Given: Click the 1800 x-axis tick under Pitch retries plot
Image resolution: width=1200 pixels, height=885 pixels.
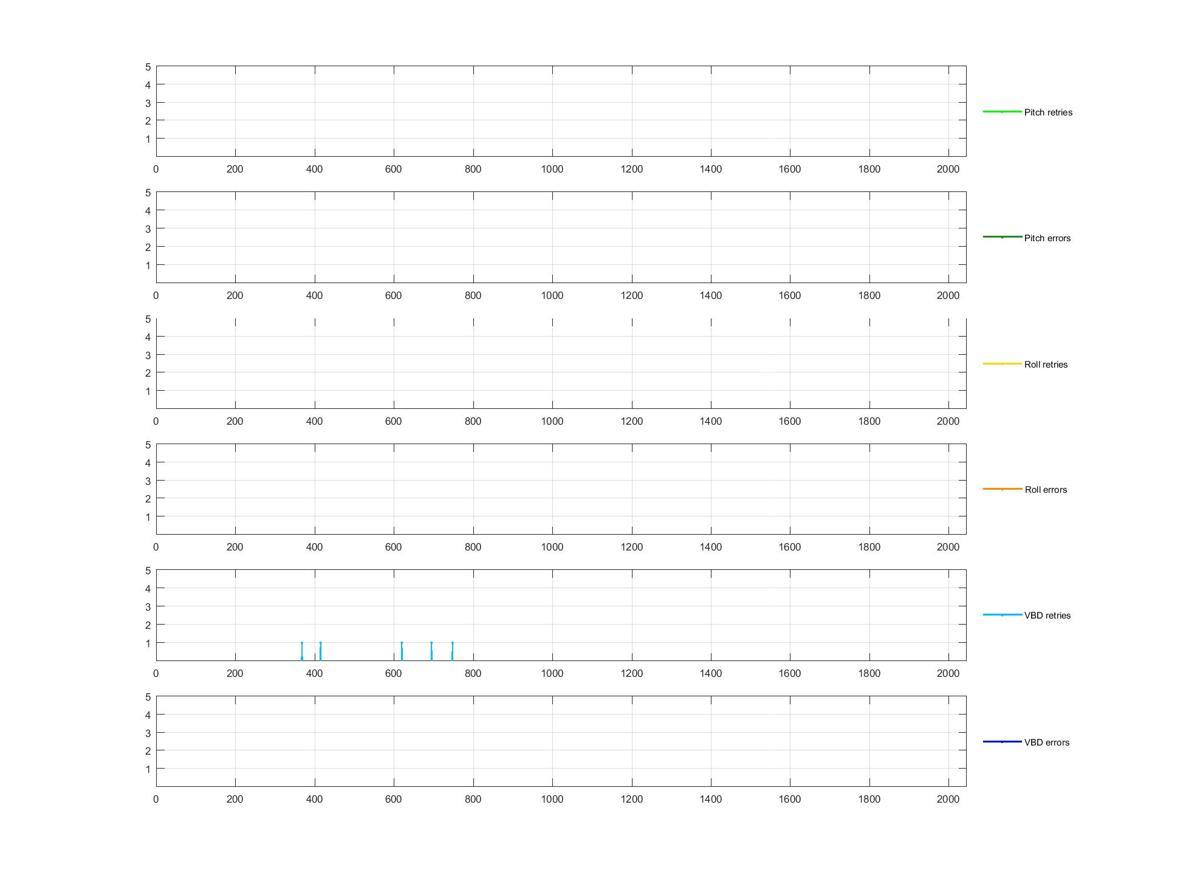Looking at the screenshot, I should (869, 170).
